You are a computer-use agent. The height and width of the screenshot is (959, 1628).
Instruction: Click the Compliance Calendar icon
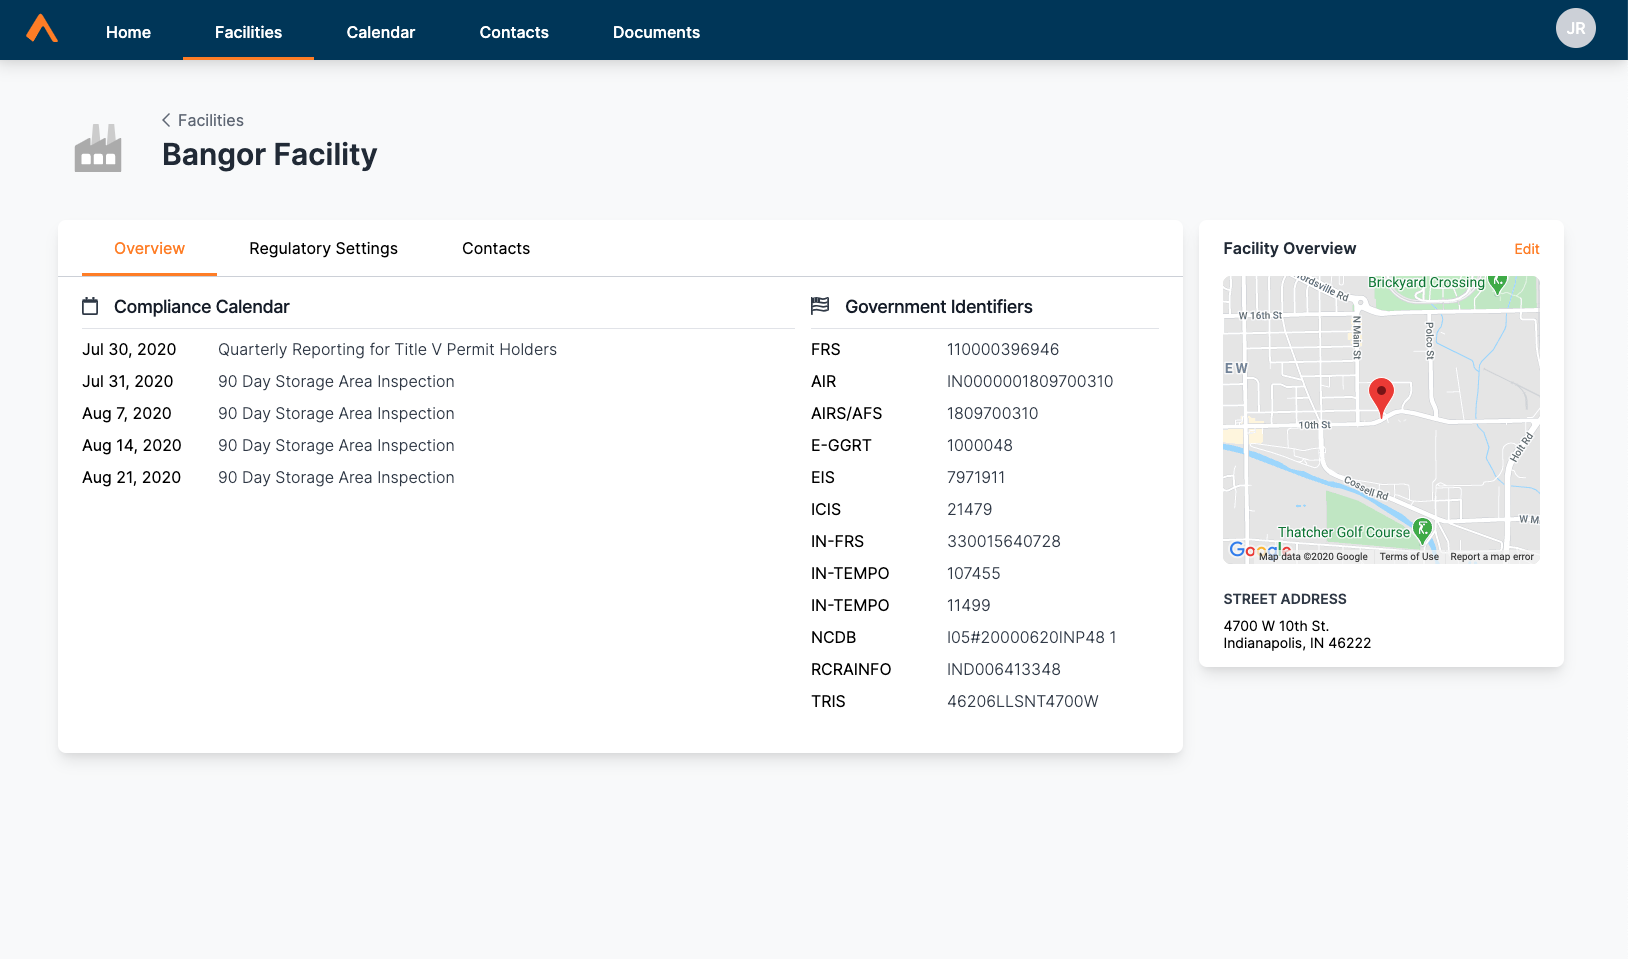[90, 307]
